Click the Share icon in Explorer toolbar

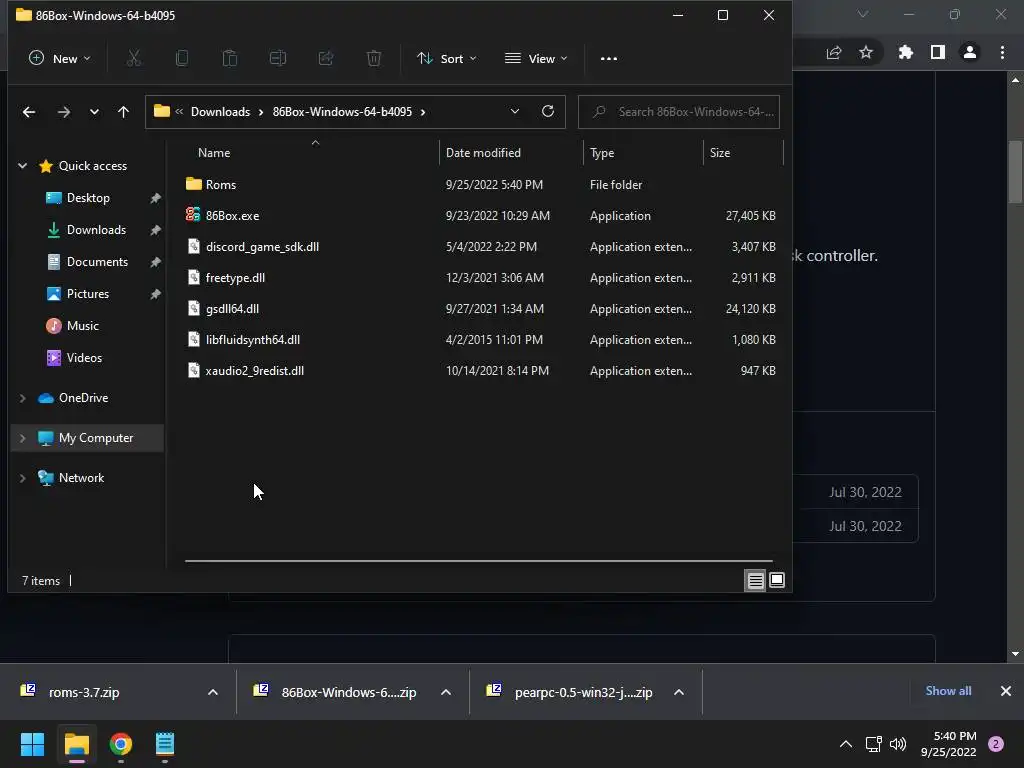(326, 58)
